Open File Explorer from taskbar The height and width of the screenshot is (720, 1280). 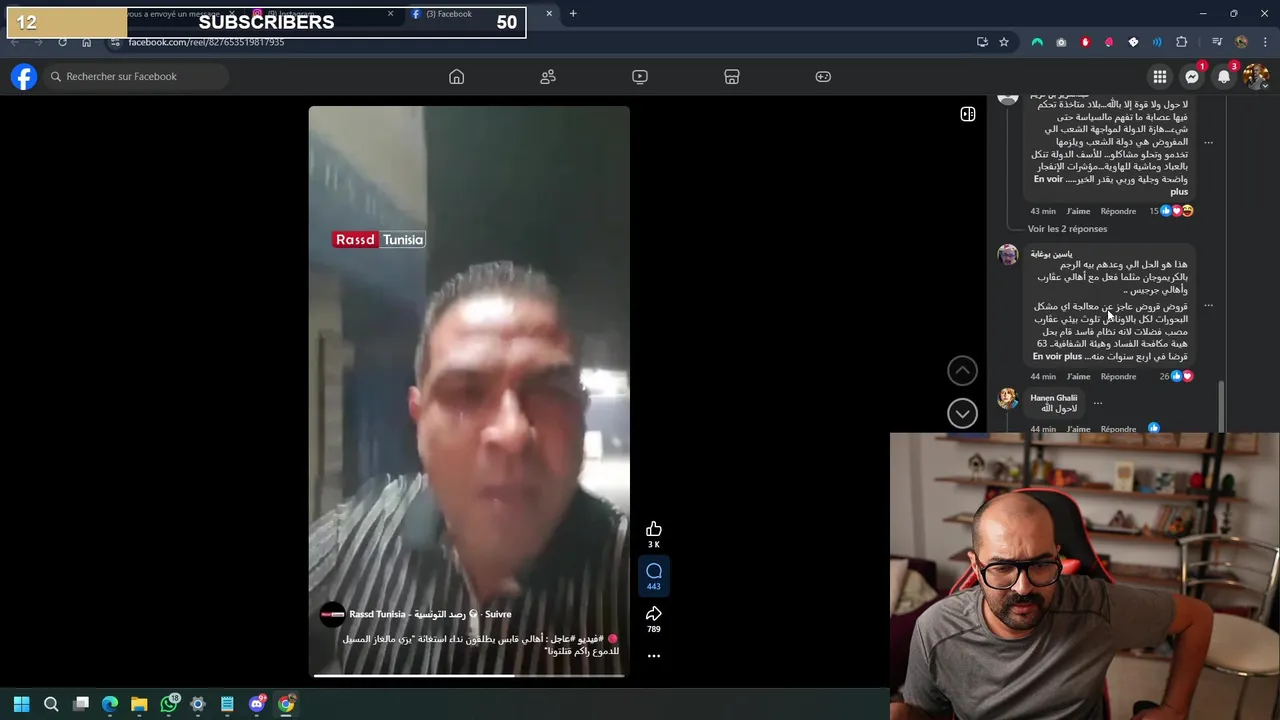[139, 704]
